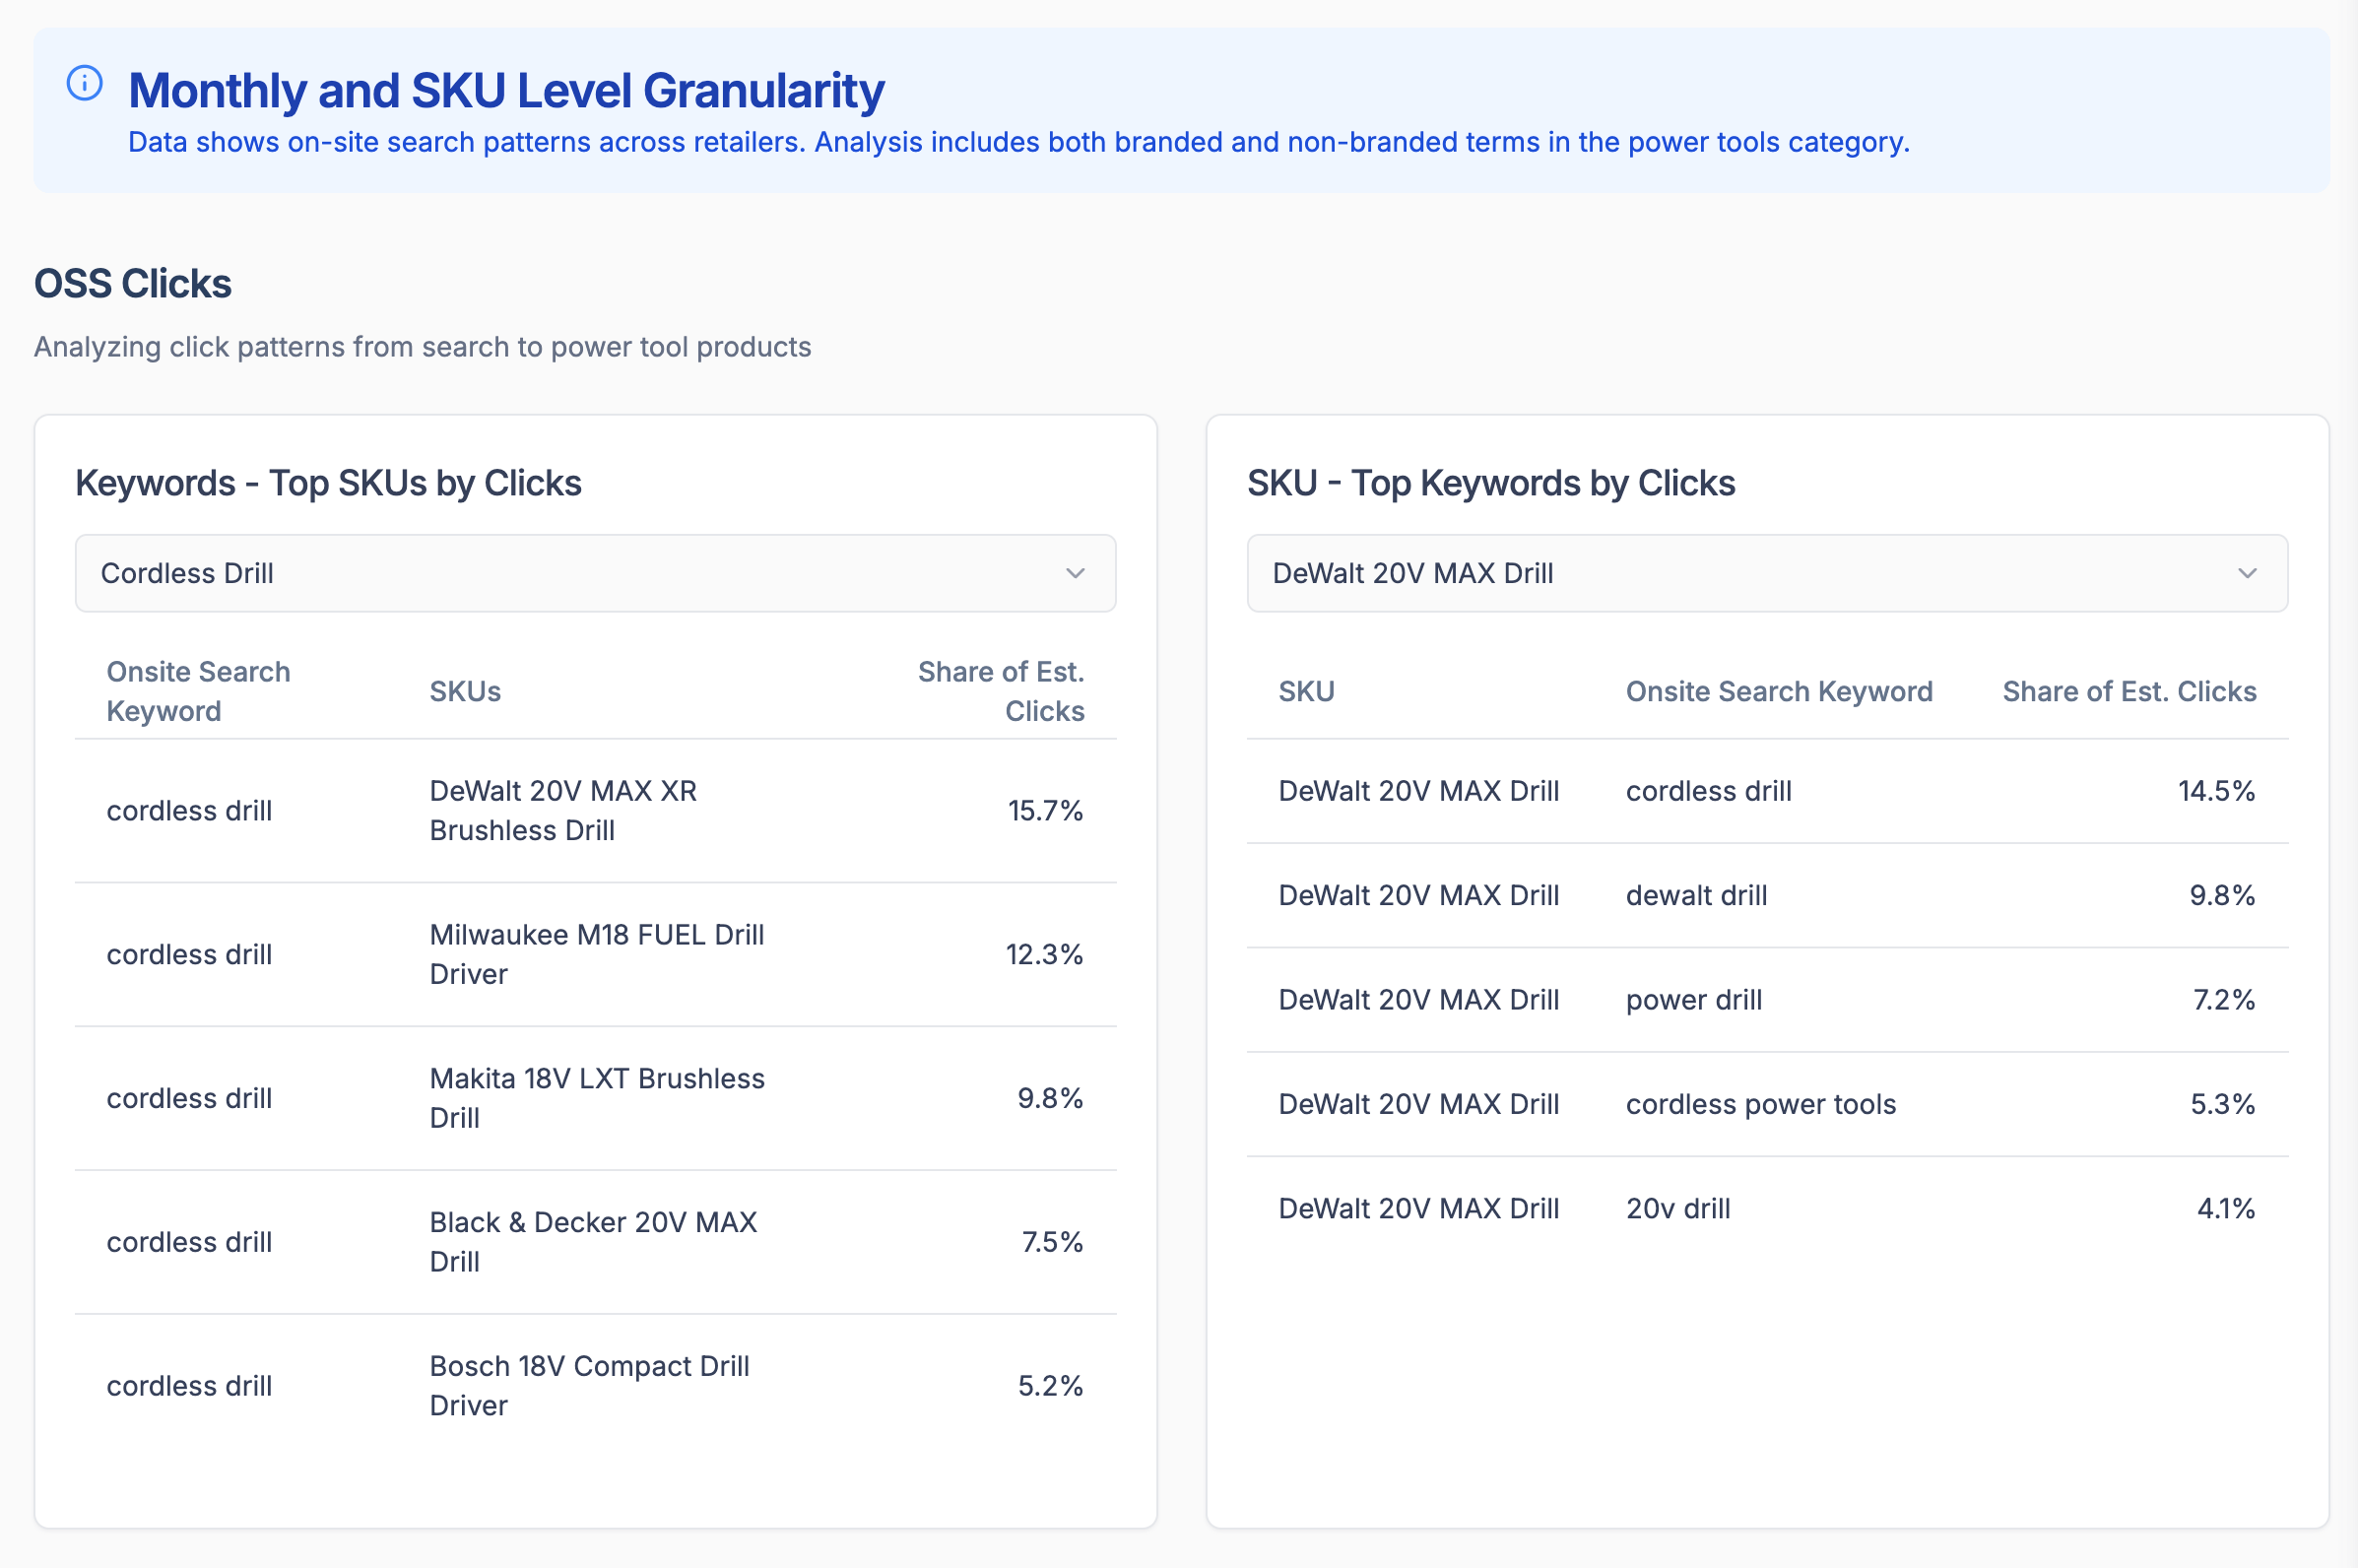2358x1568 pixels.
Task: Select the DeWalt 20V MAX XR Brushless Drill row
Action: click(x=562, y=811)
